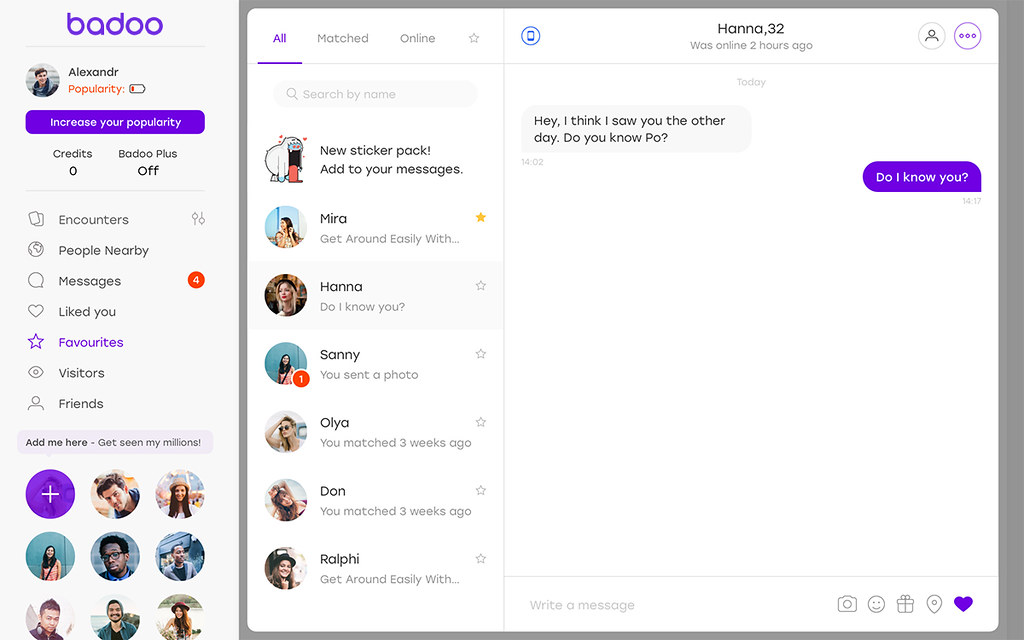1024x640 pixels.
Task: Switch to the All conversations tab
Action: point(280,39)
